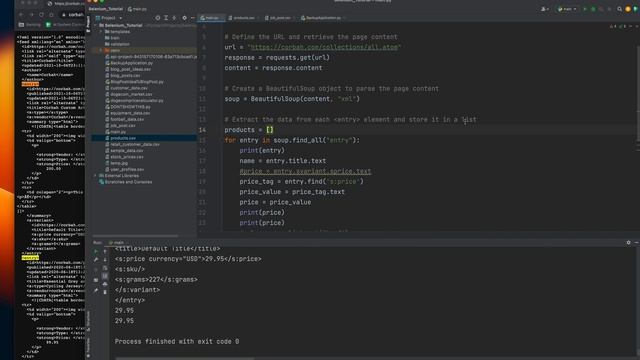Place cursor on line 14 products list
The height and width of the screenshot is (360, 640).
pos(249,130)
